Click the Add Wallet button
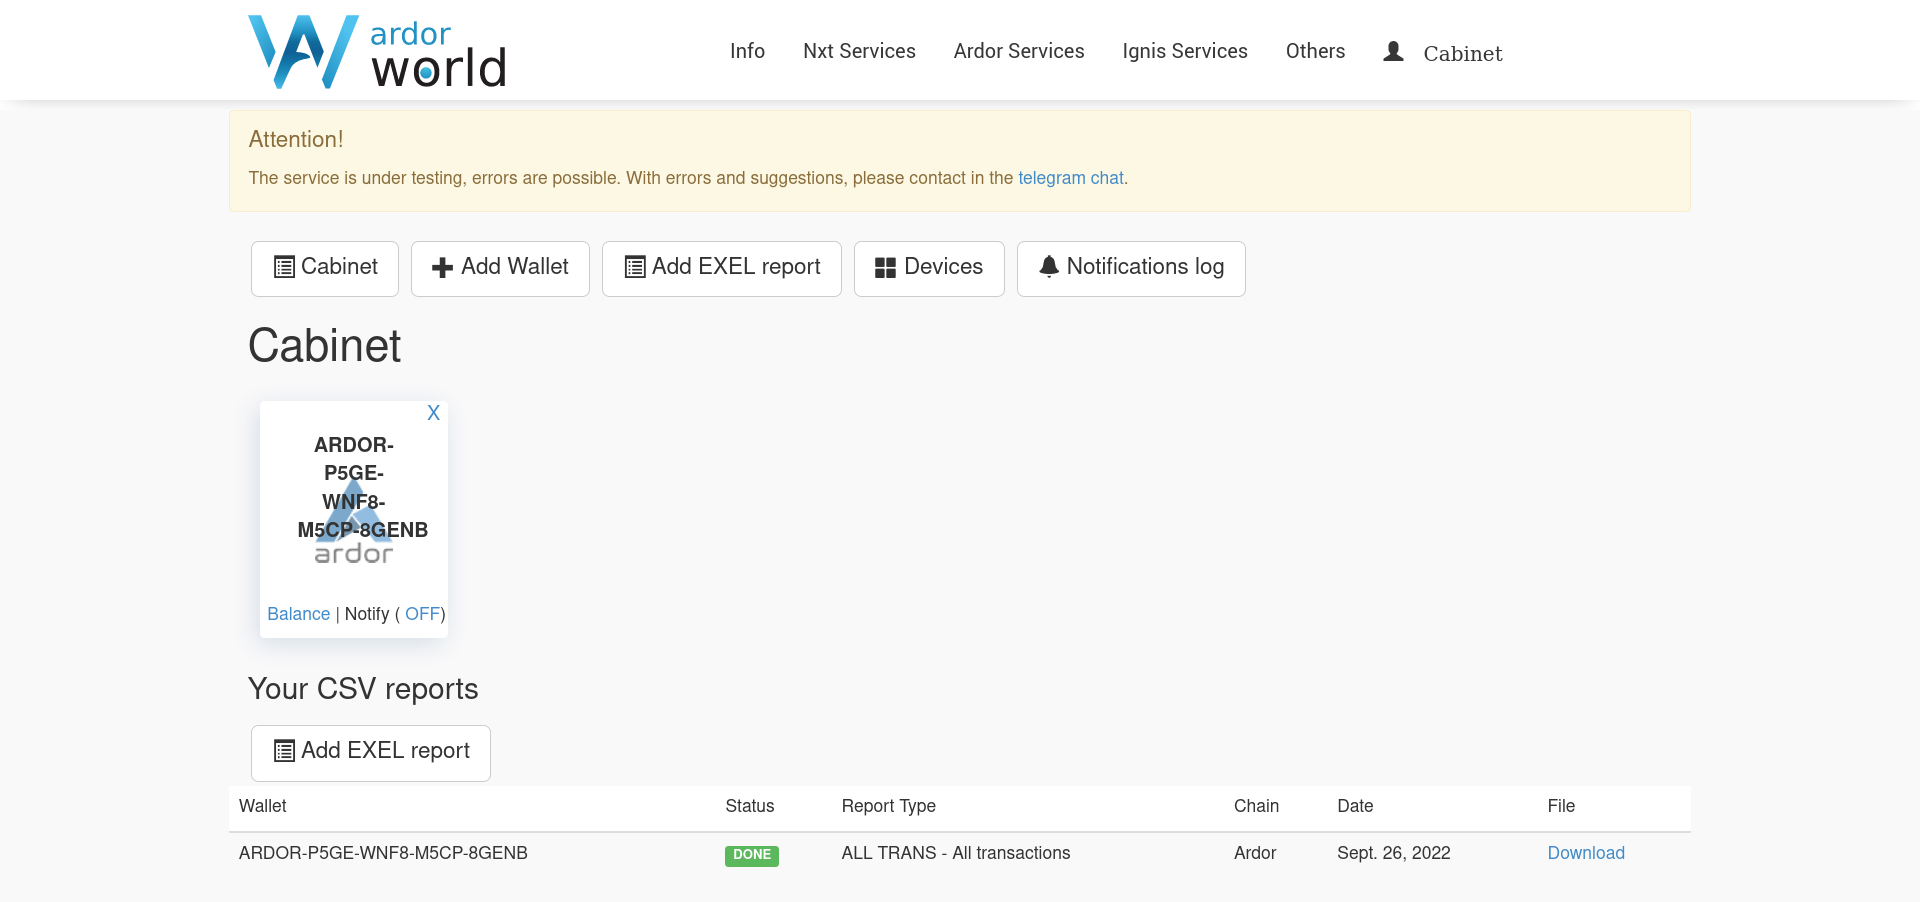The image size is (1920, 902). click(x=500, y=269)
